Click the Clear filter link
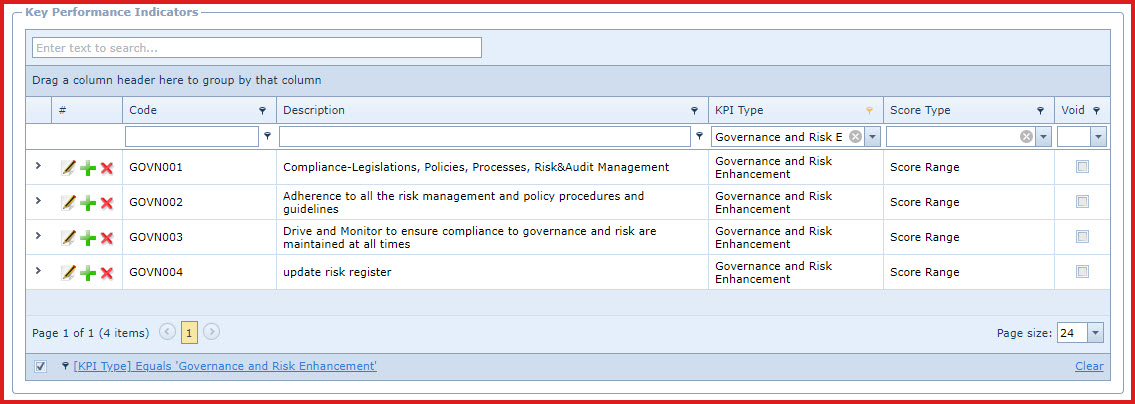 click(x=1089, y=366)
